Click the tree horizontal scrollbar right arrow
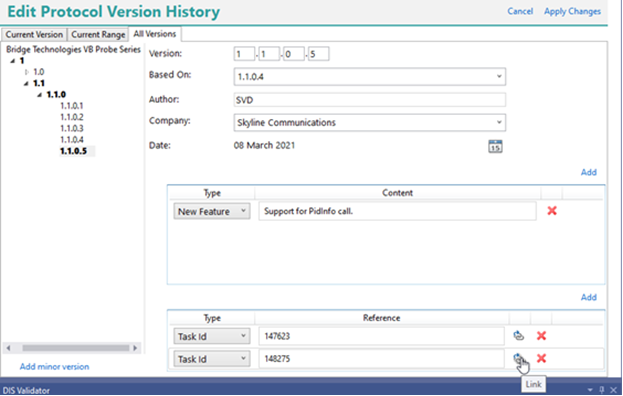The width and height of the screenshot is (623, 396). coord(135,348)
